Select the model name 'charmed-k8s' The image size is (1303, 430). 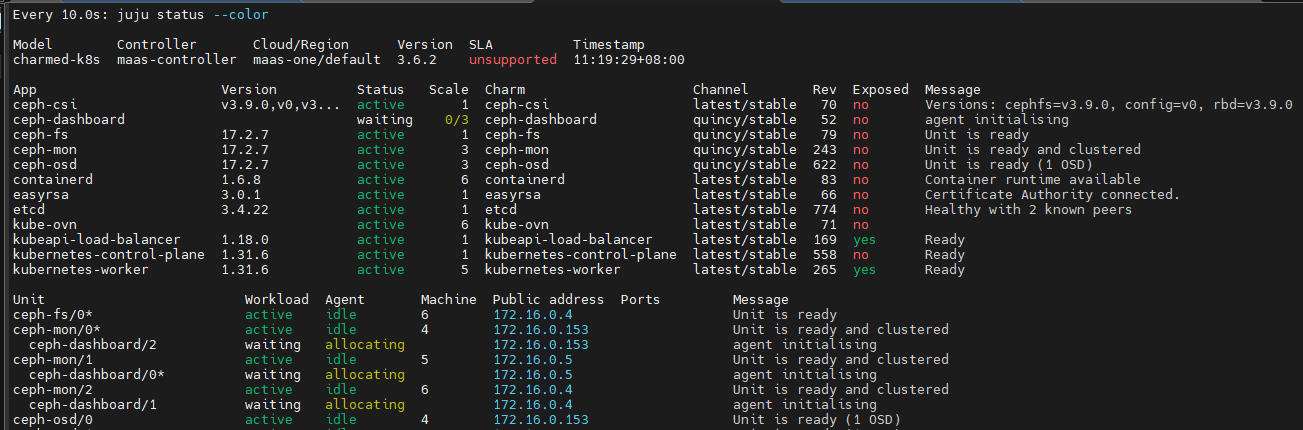[x=57, y=60]
